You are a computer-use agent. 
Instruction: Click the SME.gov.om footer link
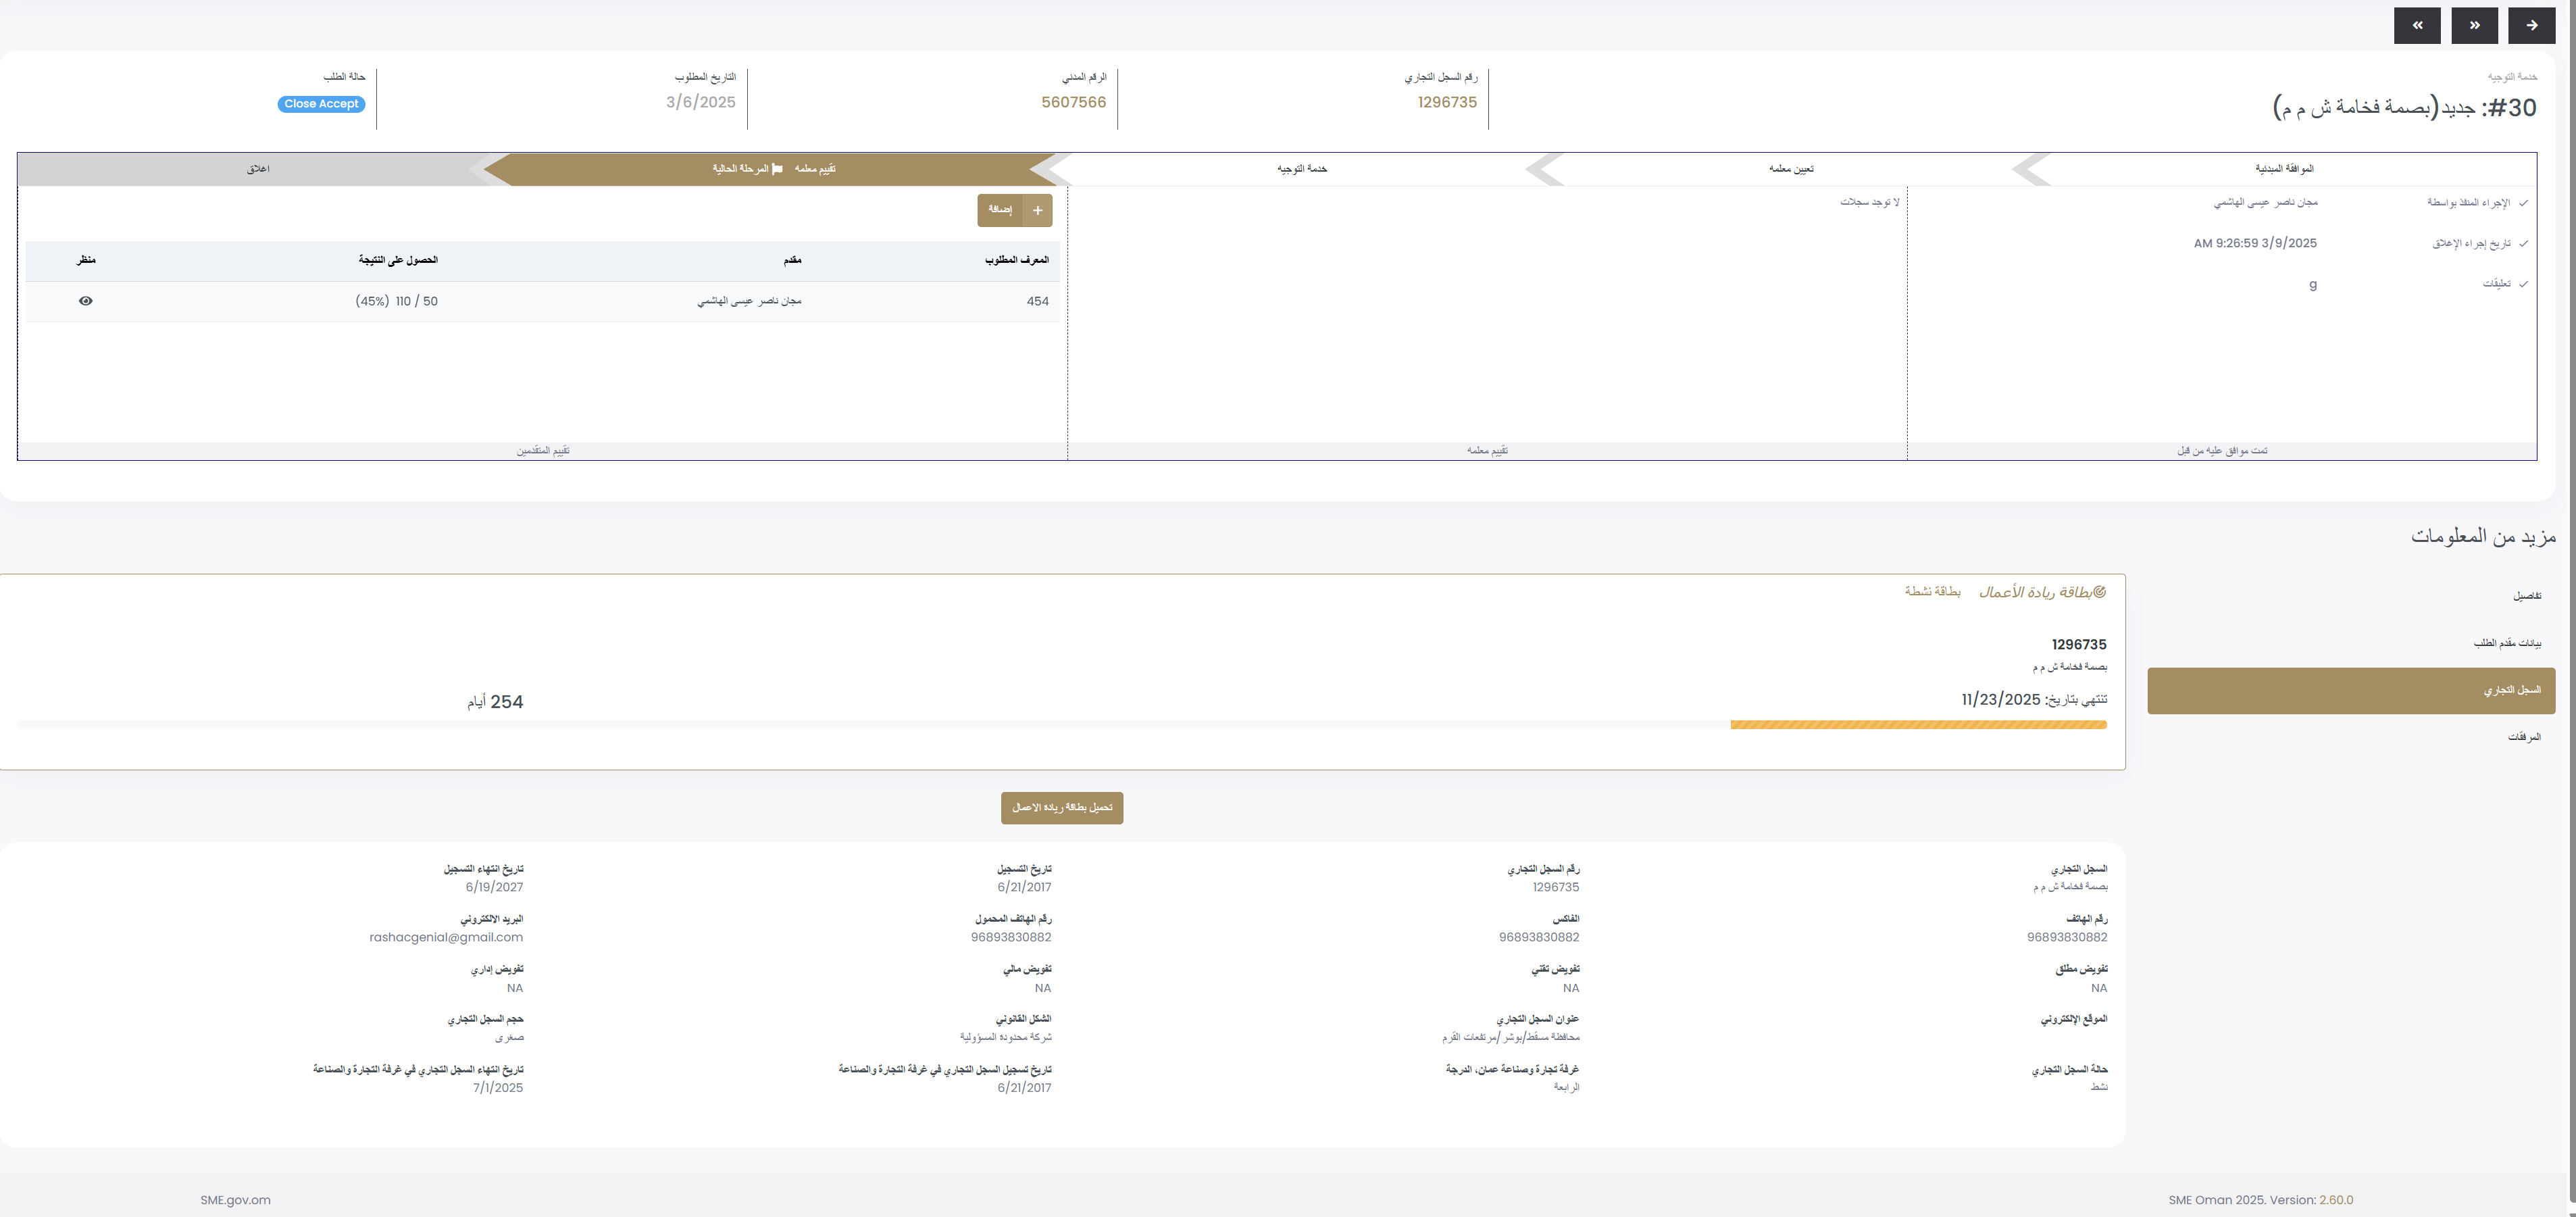235,1200
